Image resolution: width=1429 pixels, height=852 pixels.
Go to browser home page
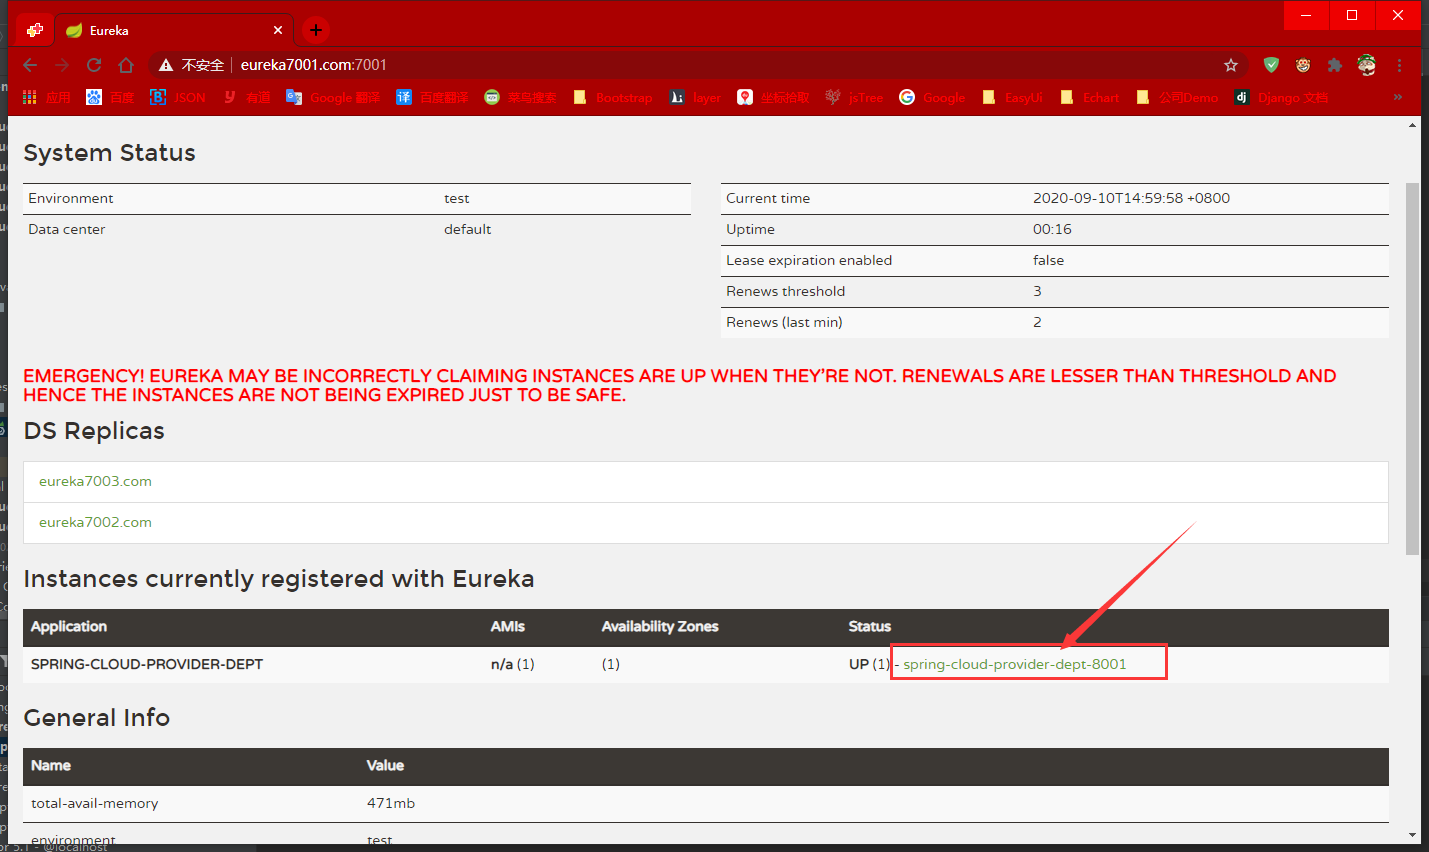(126, 65)
